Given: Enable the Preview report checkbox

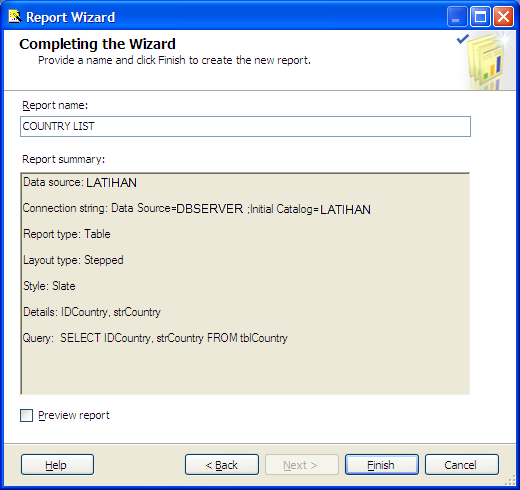Looking at the screenshot, I should [x=26, y=416].
